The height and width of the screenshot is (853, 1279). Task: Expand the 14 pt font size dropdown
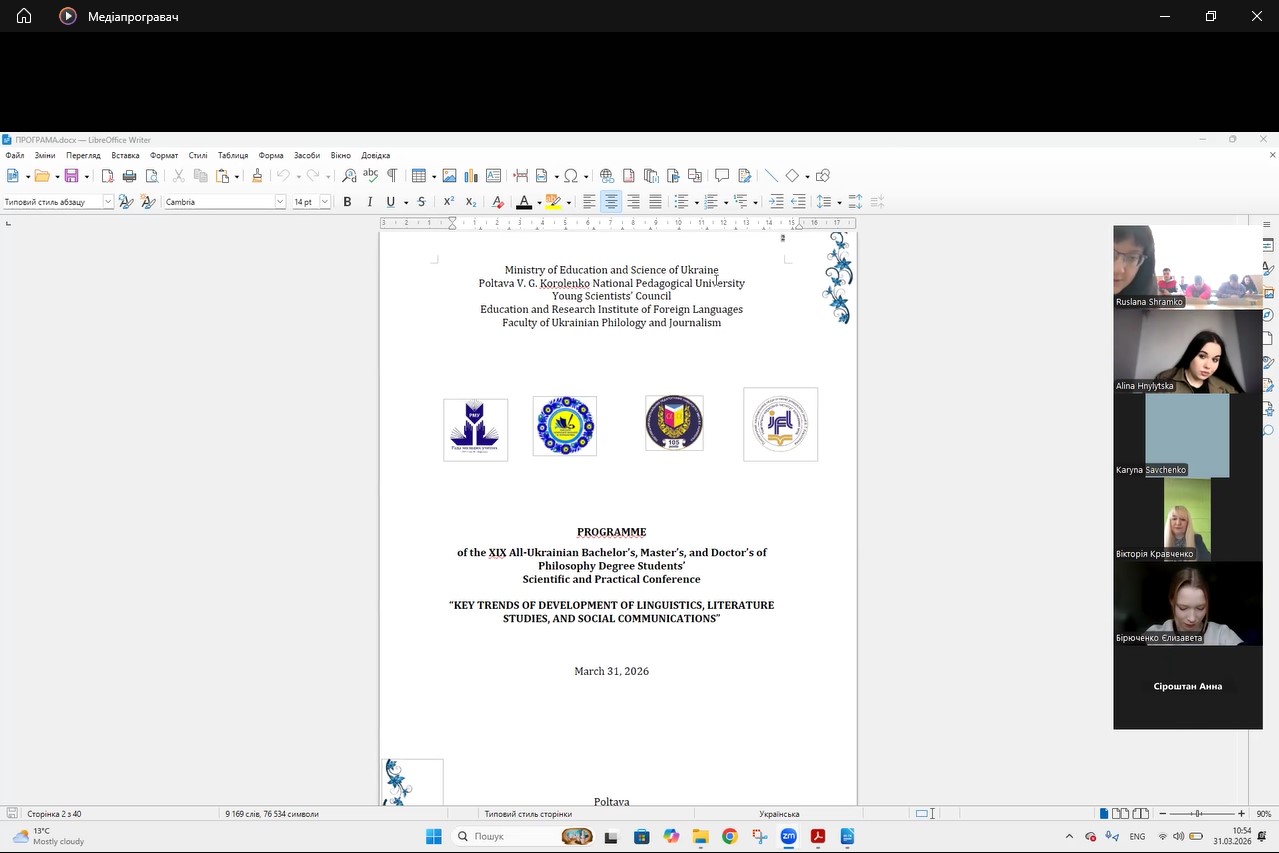pos(325,202)
